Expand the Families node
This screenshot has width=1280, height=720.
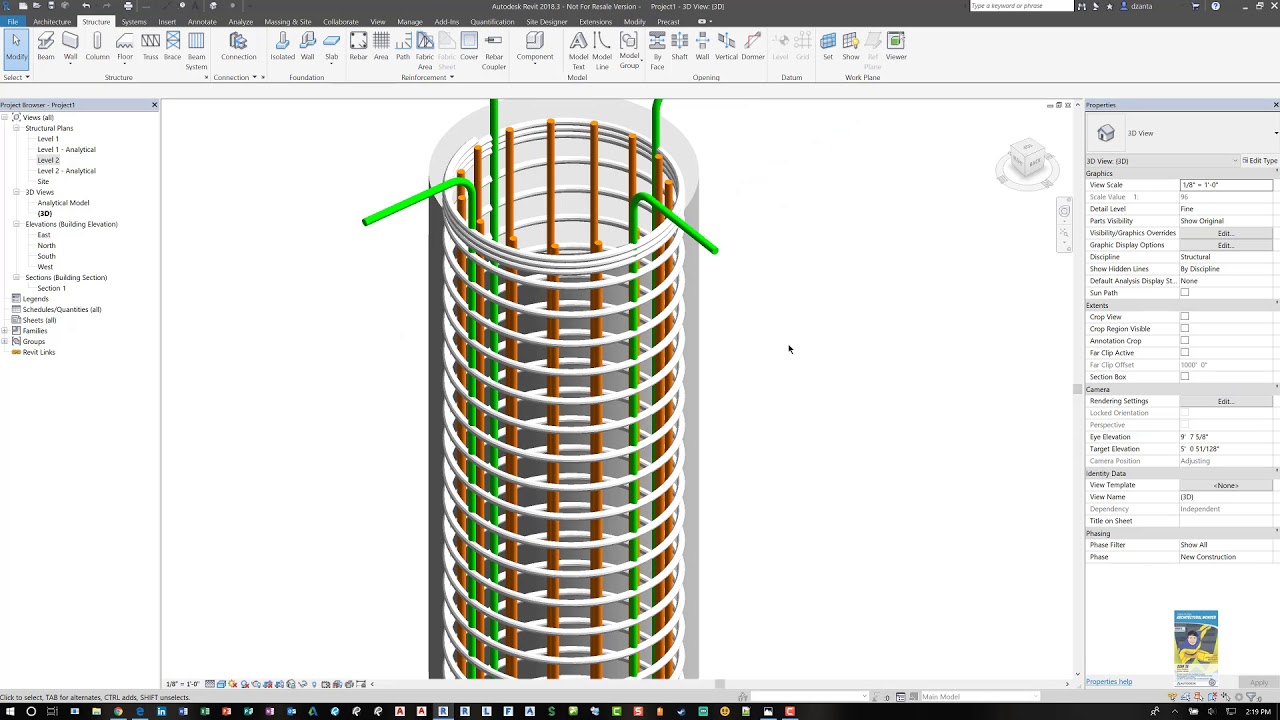pos(5,331)
